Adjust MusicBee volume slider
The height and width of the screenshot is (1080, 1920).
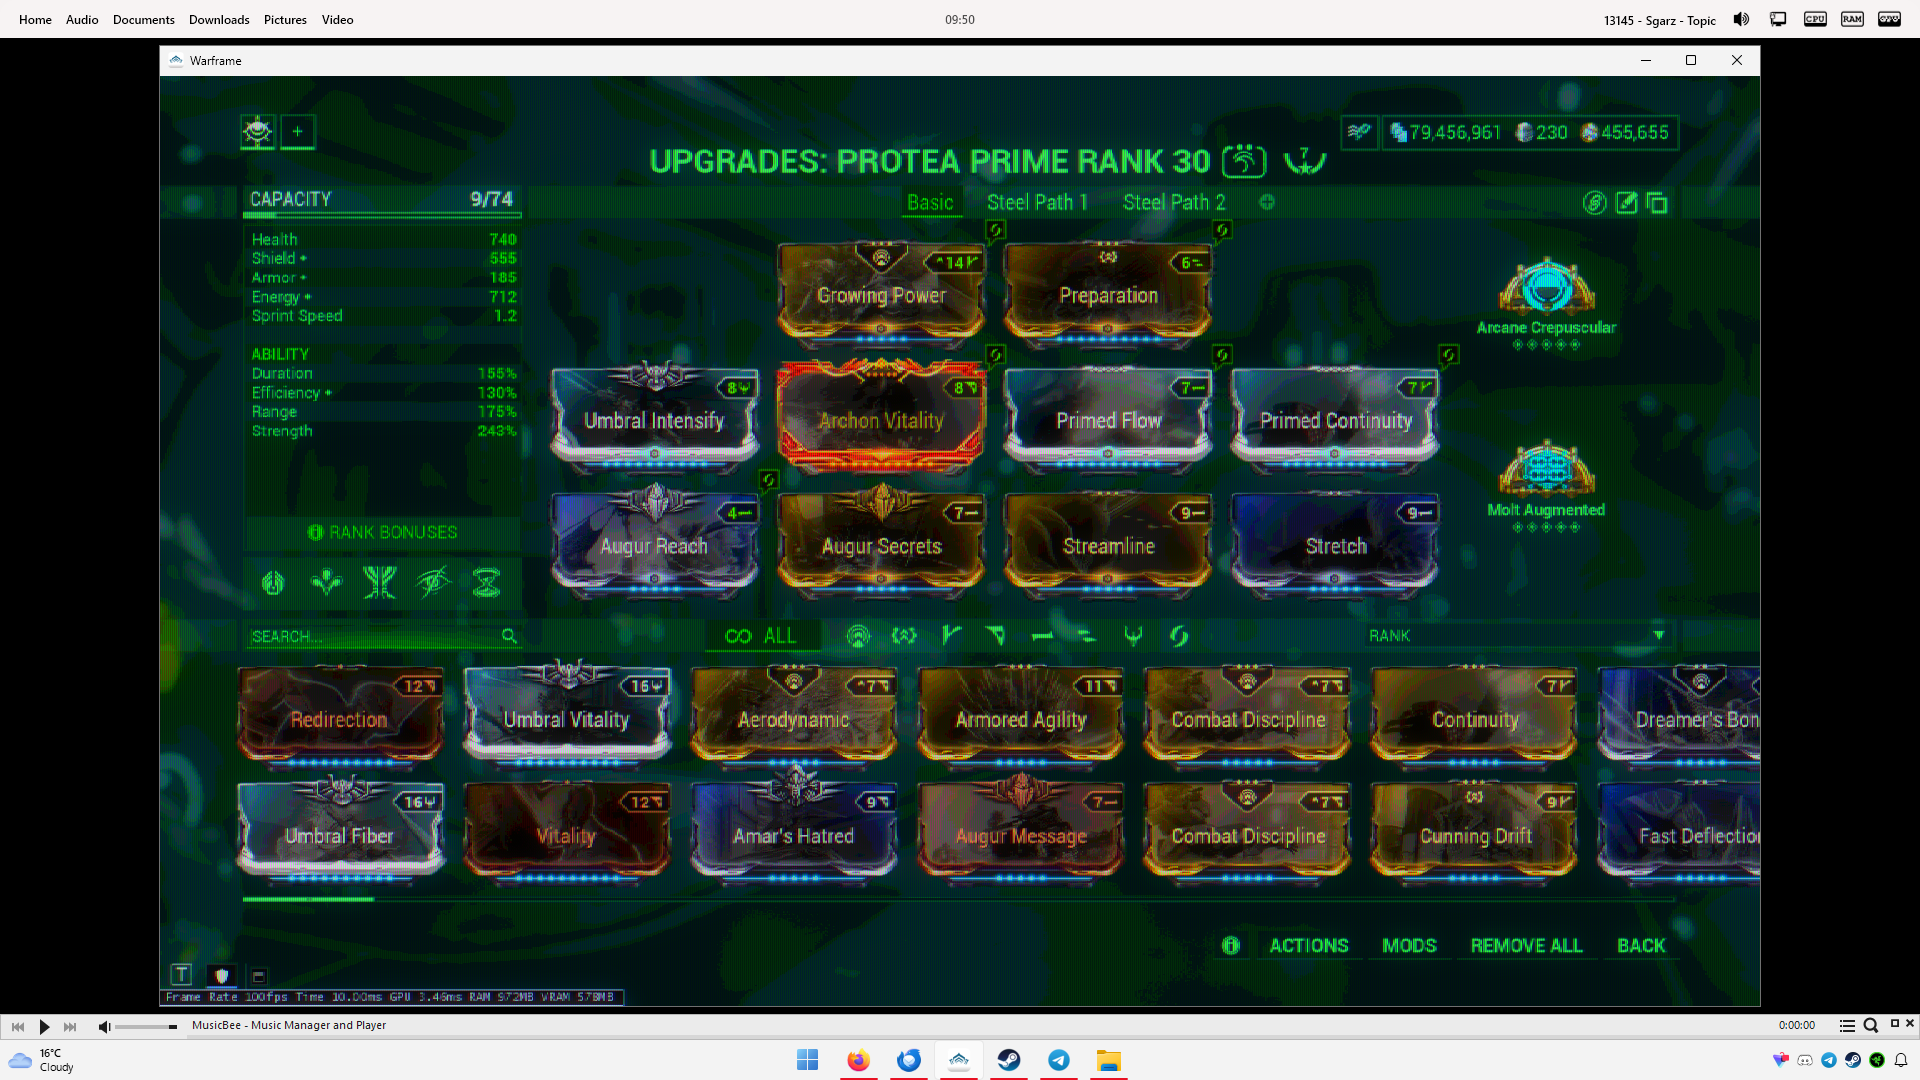coord(146,1026)
